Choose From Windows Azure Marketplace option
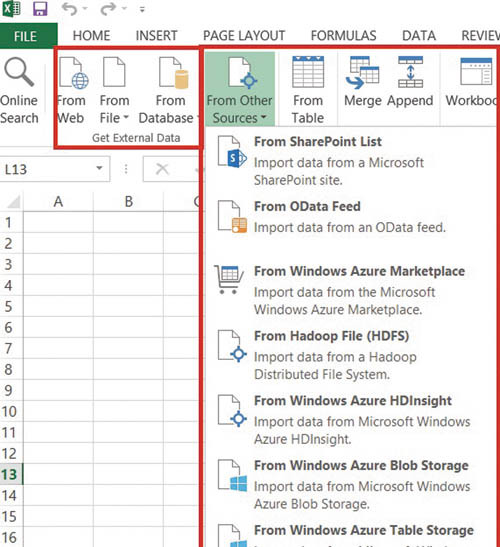Image resolution: width=500 pixels, height=547 pixels. [x=350, y=290]
